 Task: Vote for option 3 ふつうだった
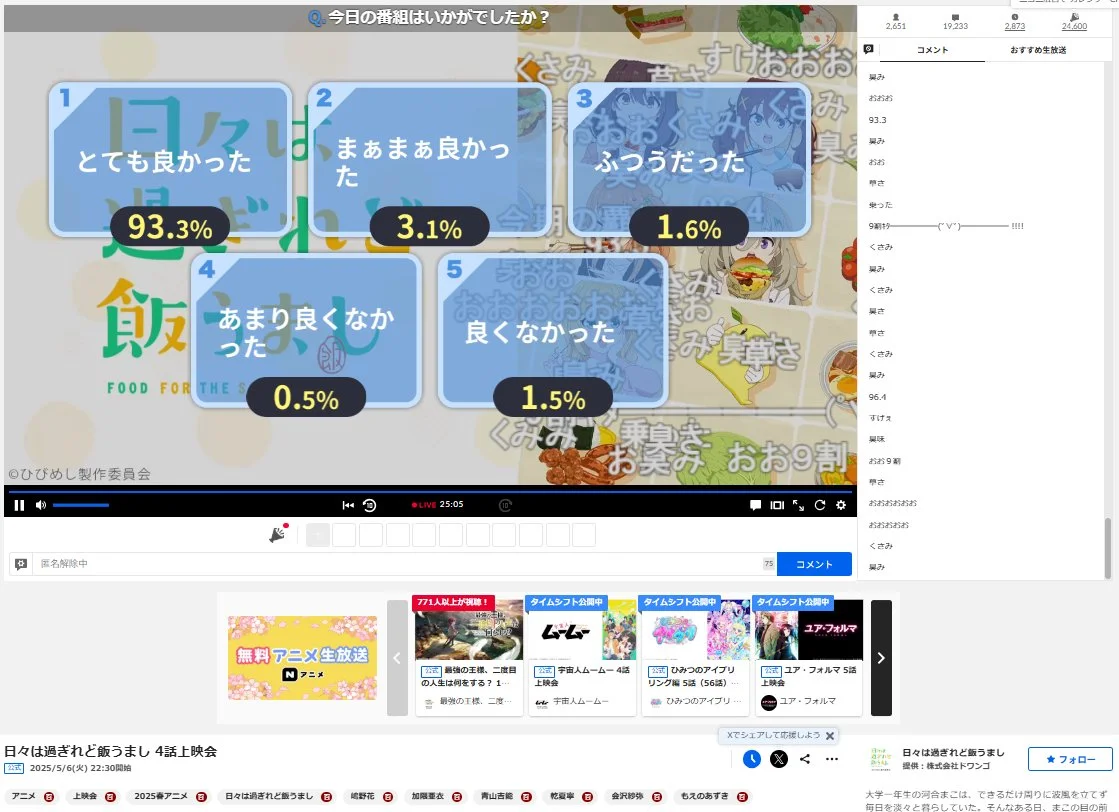pyautogui.click(x=689, y=160)
